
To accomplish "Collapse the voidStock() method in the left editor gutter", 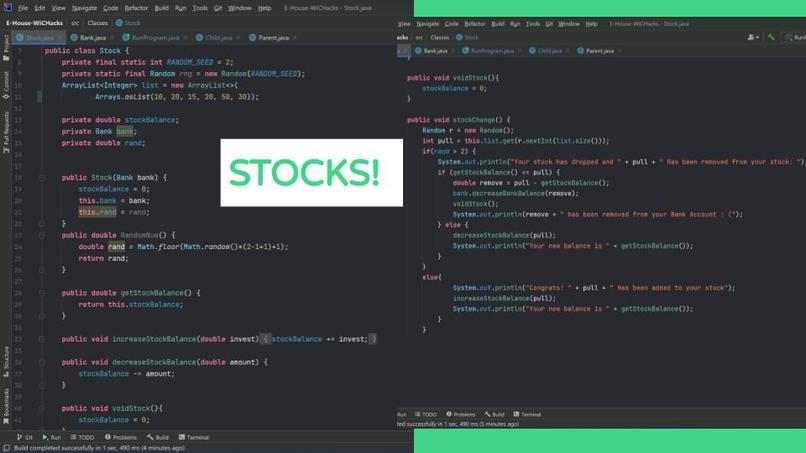I will pos(42,409).
